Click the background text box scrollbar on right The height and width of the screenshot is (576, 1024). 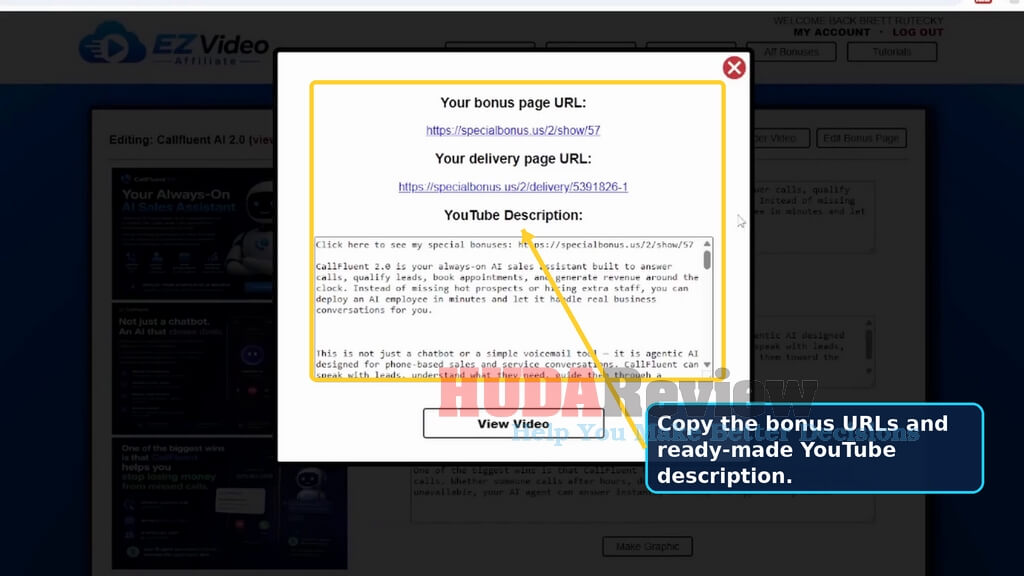coord(868,346)
